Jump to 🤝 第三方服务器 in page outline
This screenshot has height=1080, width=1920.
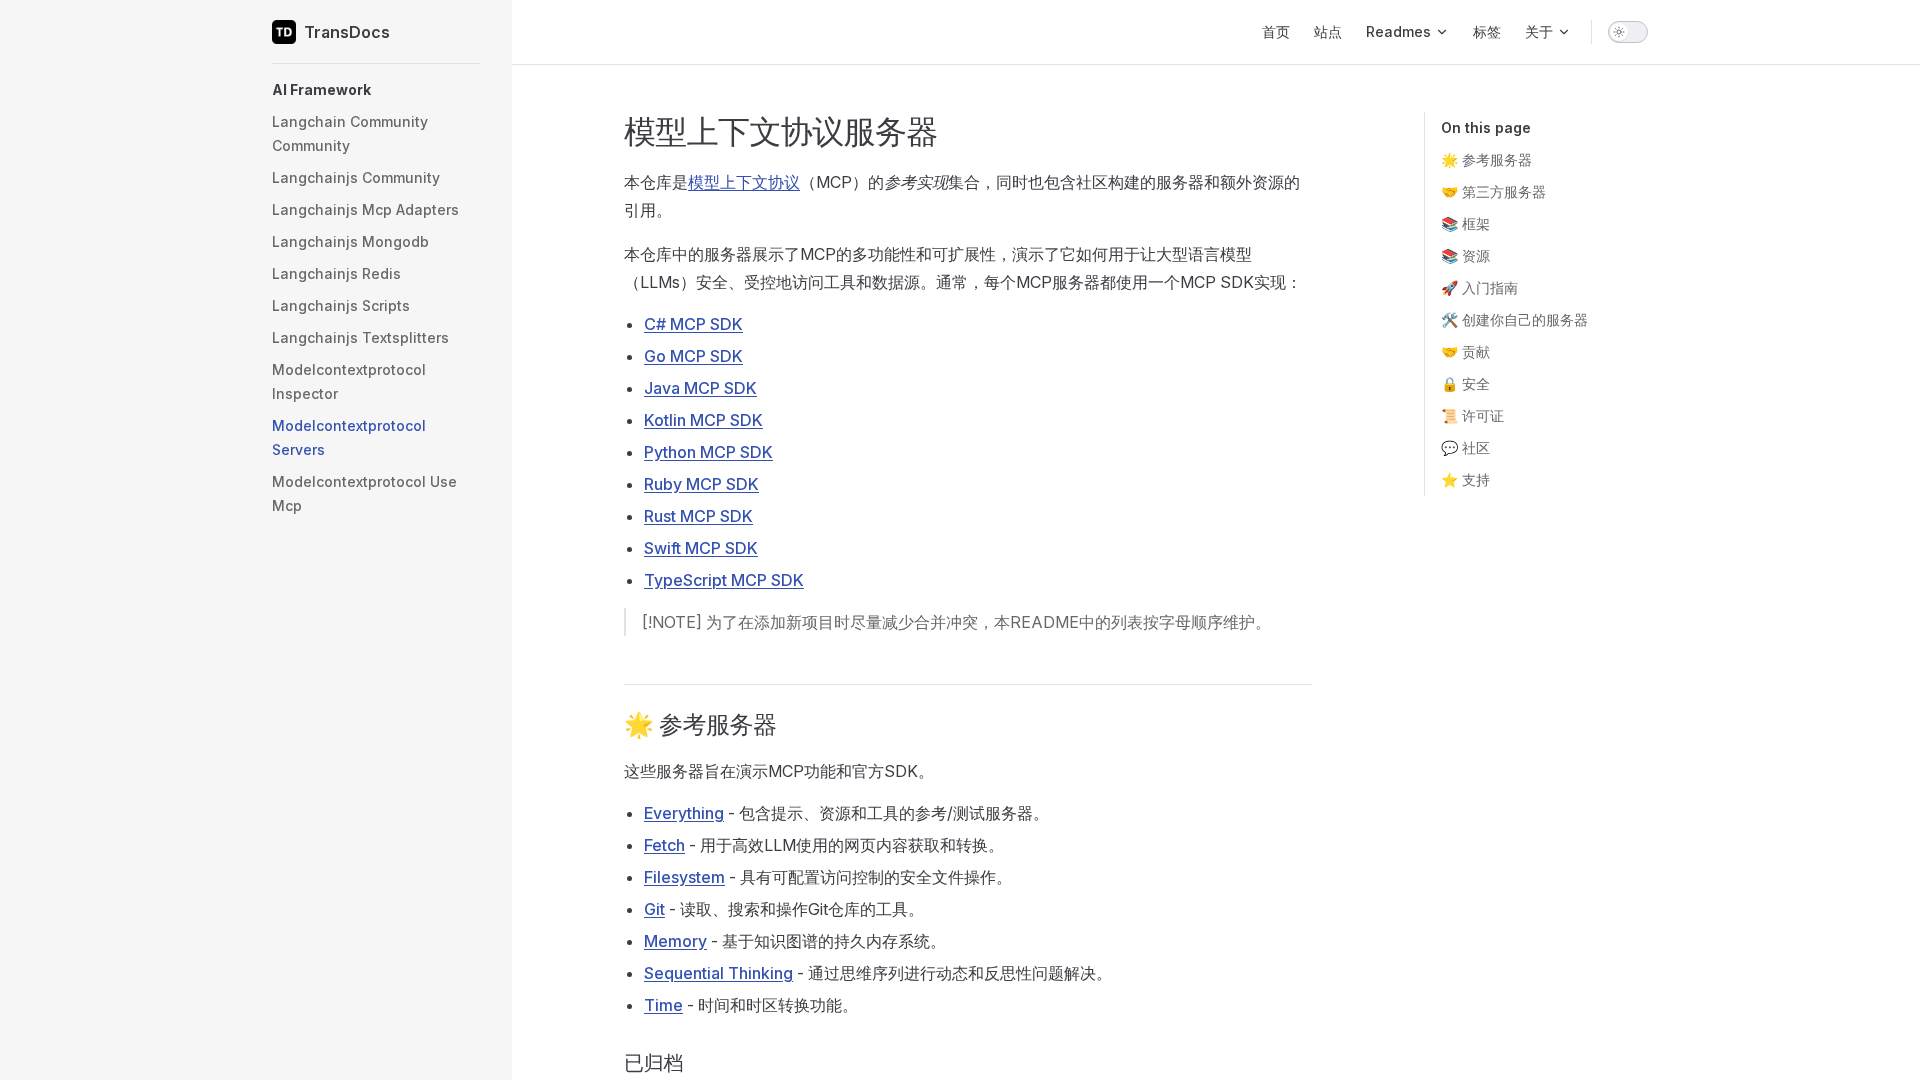(1493, 192)
